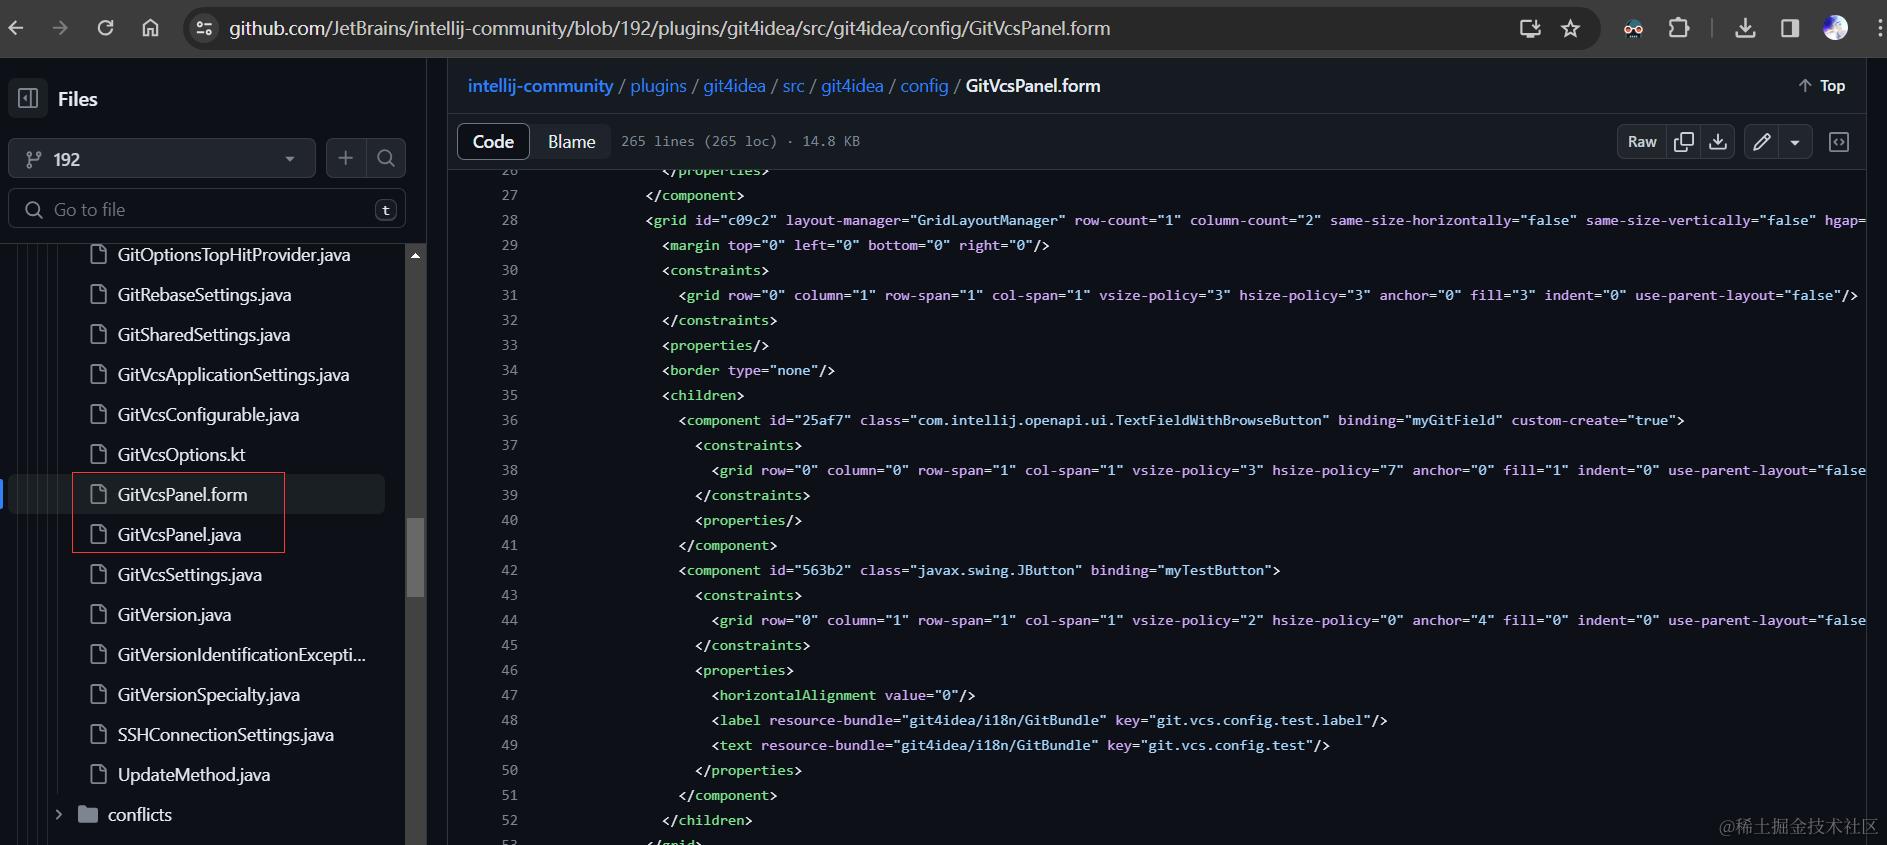This screenshot has height=845, width=1887.
Task: Click line number 42
Action: click(x=509, y=570)
